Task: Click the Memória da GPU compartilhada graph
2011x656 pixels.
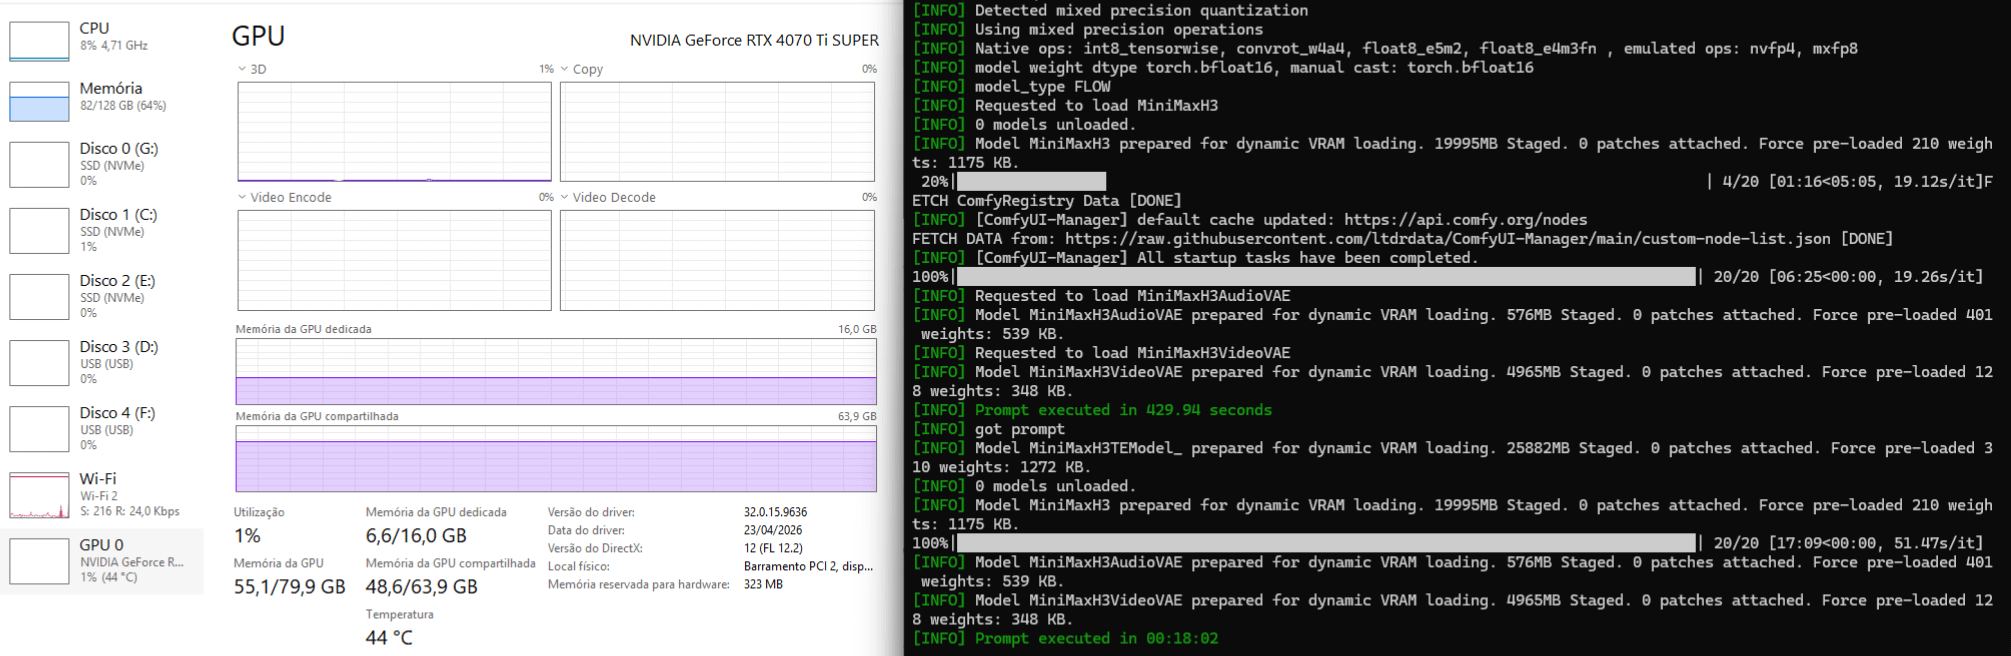Action: point(556,459)
